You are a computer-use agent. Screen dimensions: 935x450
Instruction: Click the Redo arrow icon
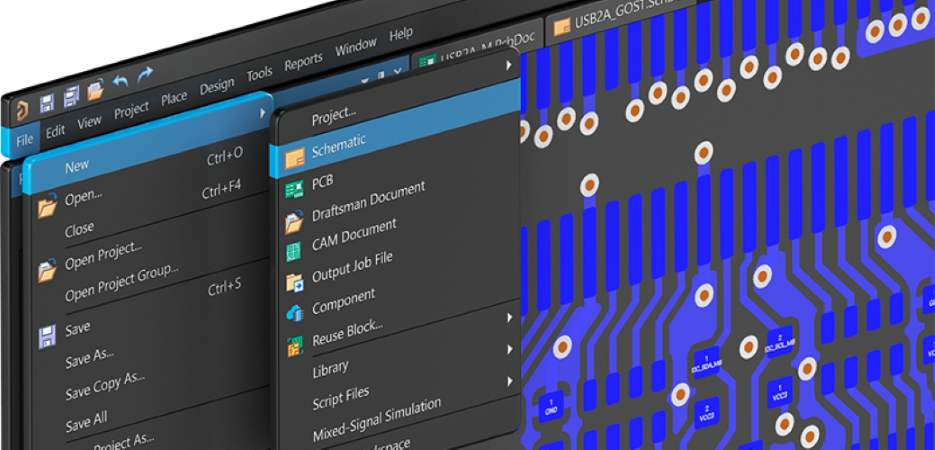point(146,75)
